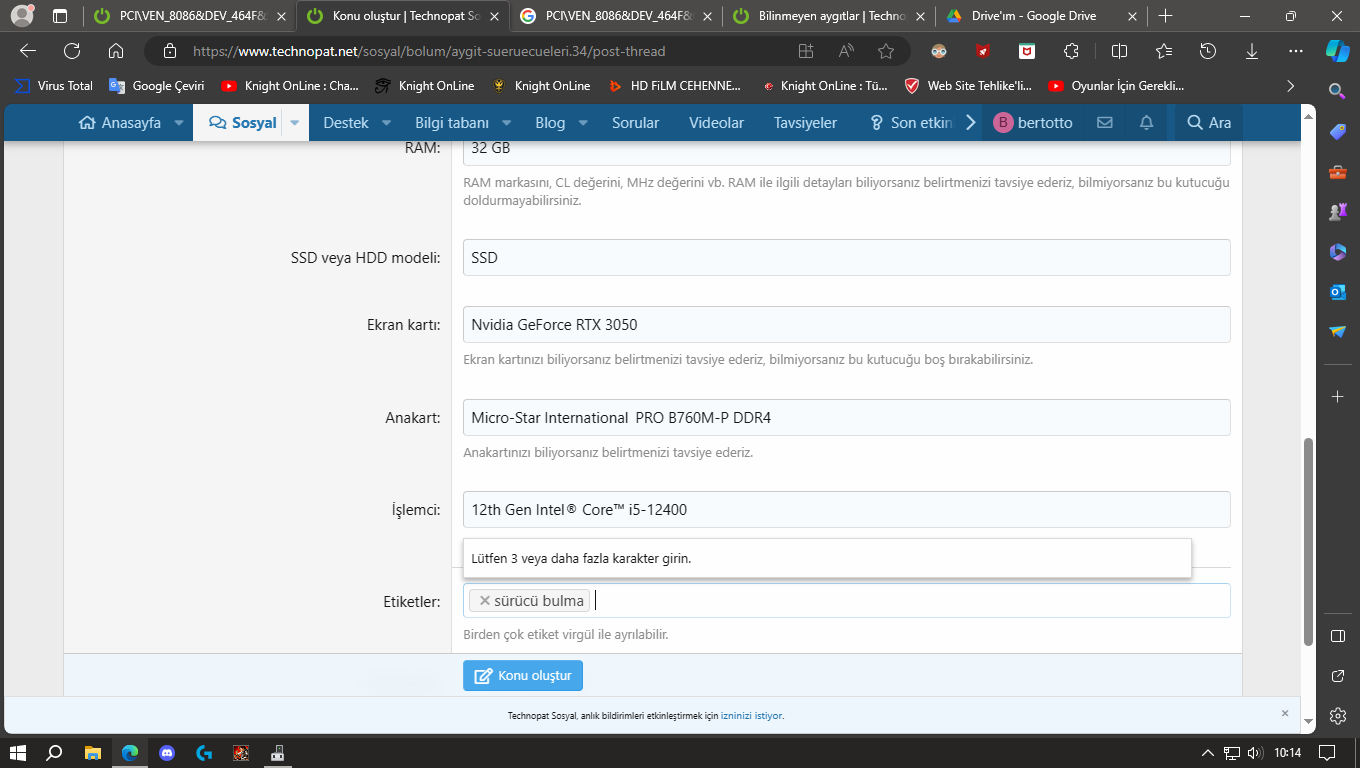
Task: Open the Edge profile avatar
Action: [x=22, y=16]
